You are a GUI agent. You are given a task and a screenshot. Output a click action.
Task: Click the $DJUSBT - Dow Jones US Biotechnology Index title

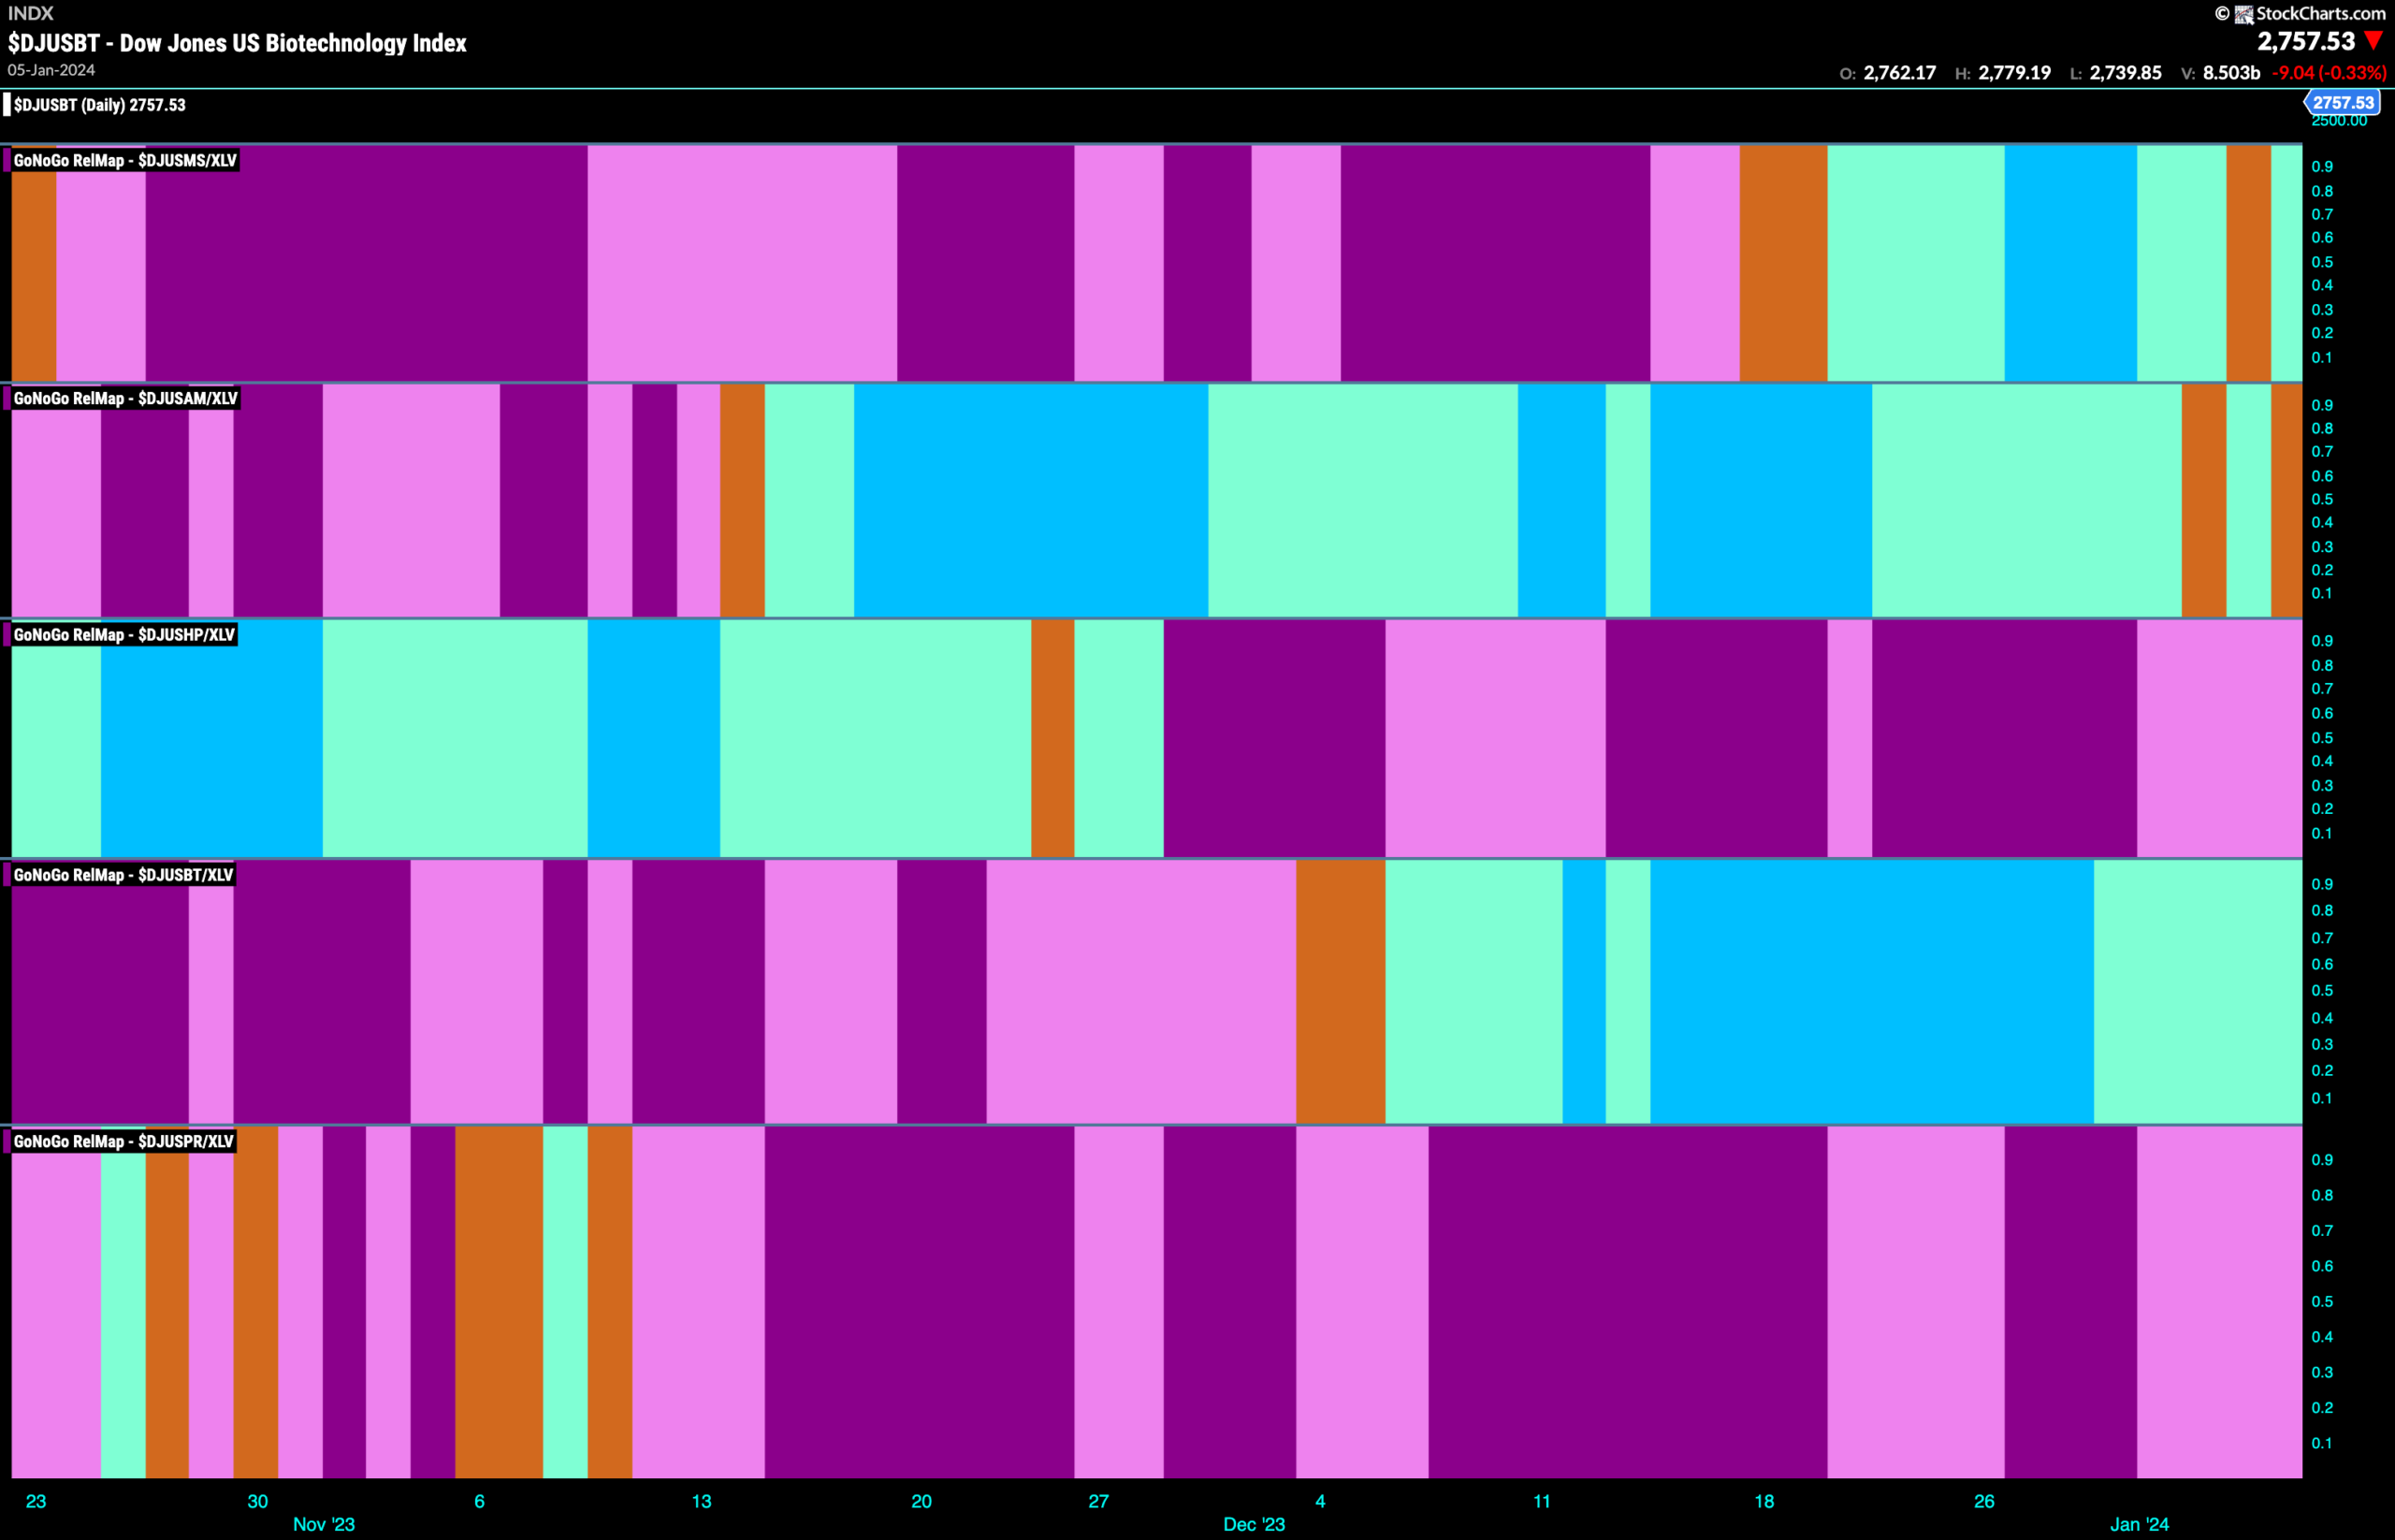point(237,43)
